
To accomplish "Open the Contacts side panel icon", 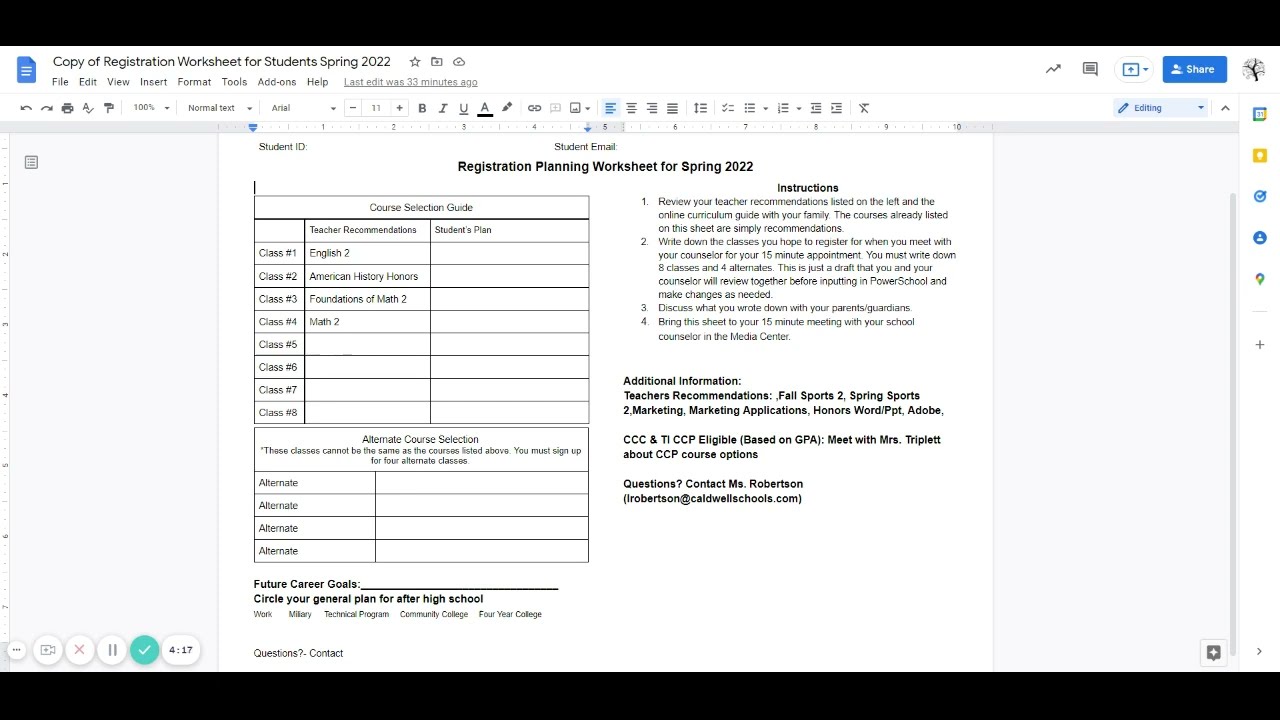I will (x=1260, y=238).
